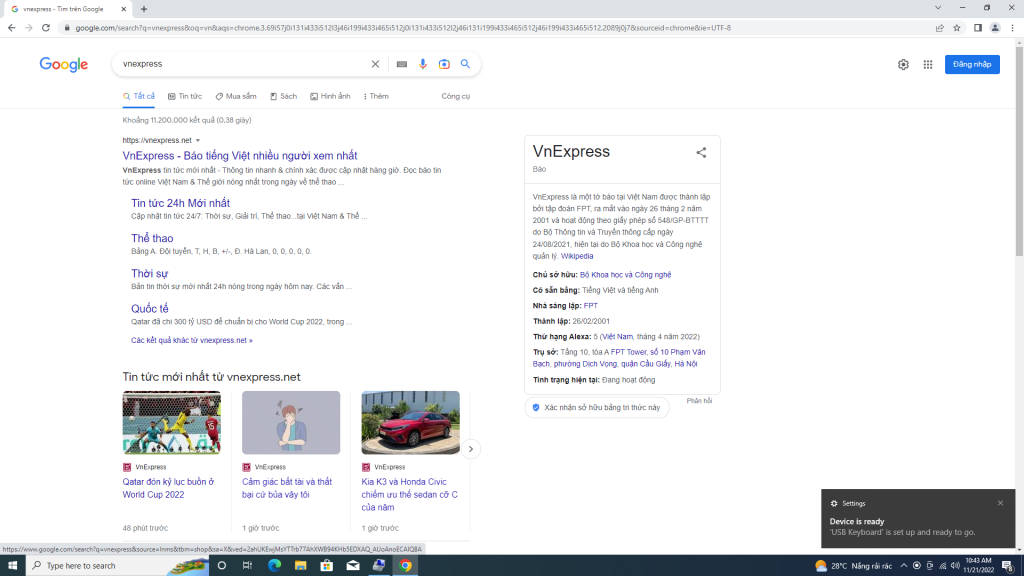The image size is (1024, 576).
Task: Share the VnExpress knowledge panel
Action: coord(701,152)
